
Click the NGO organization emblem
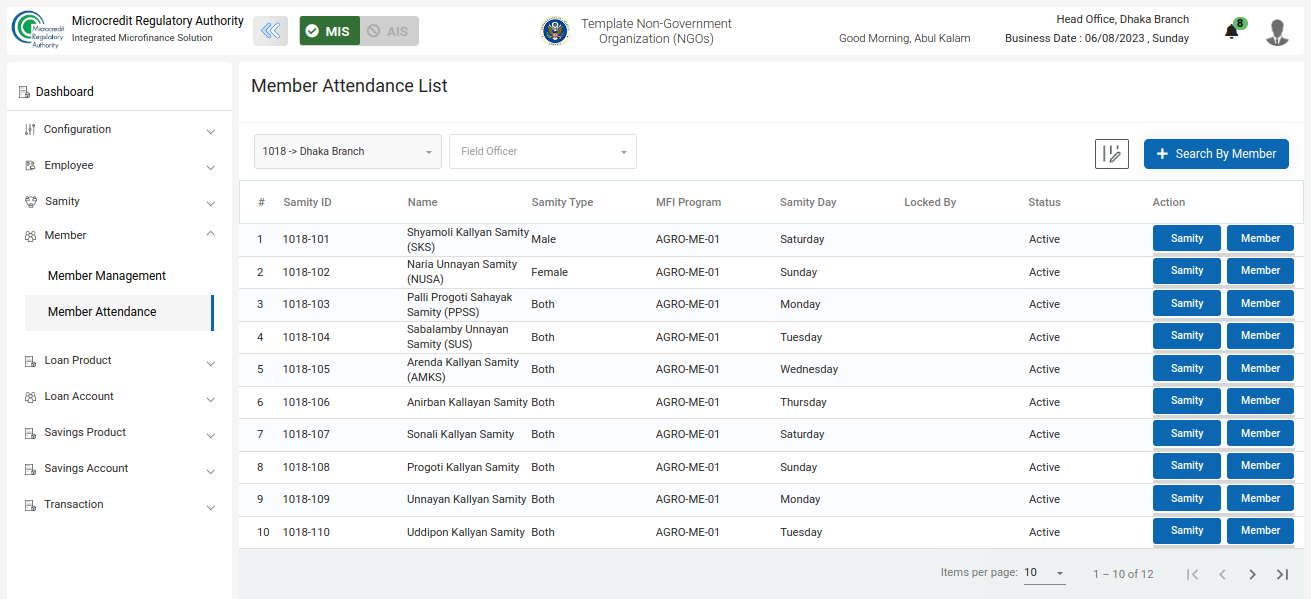[554, 31]
